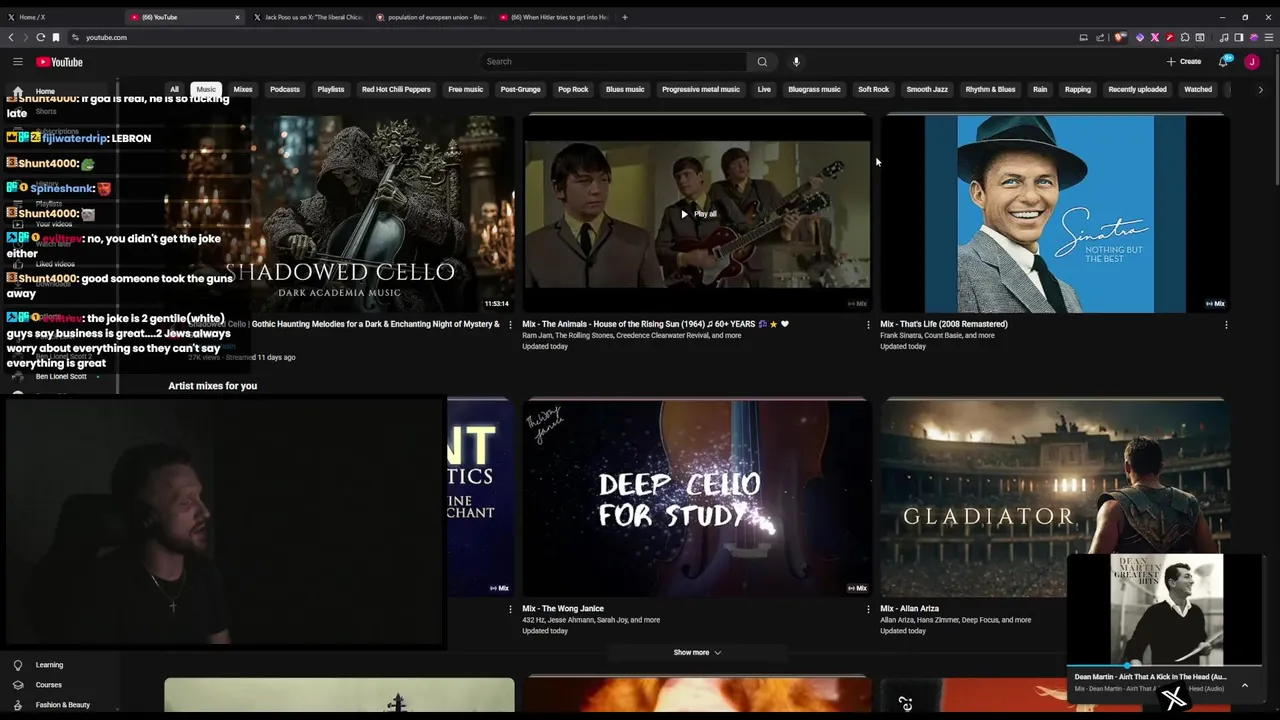Open the browser extensions puzzle icon
This screenshot has height=720, width=1280.
point(1185,37)
